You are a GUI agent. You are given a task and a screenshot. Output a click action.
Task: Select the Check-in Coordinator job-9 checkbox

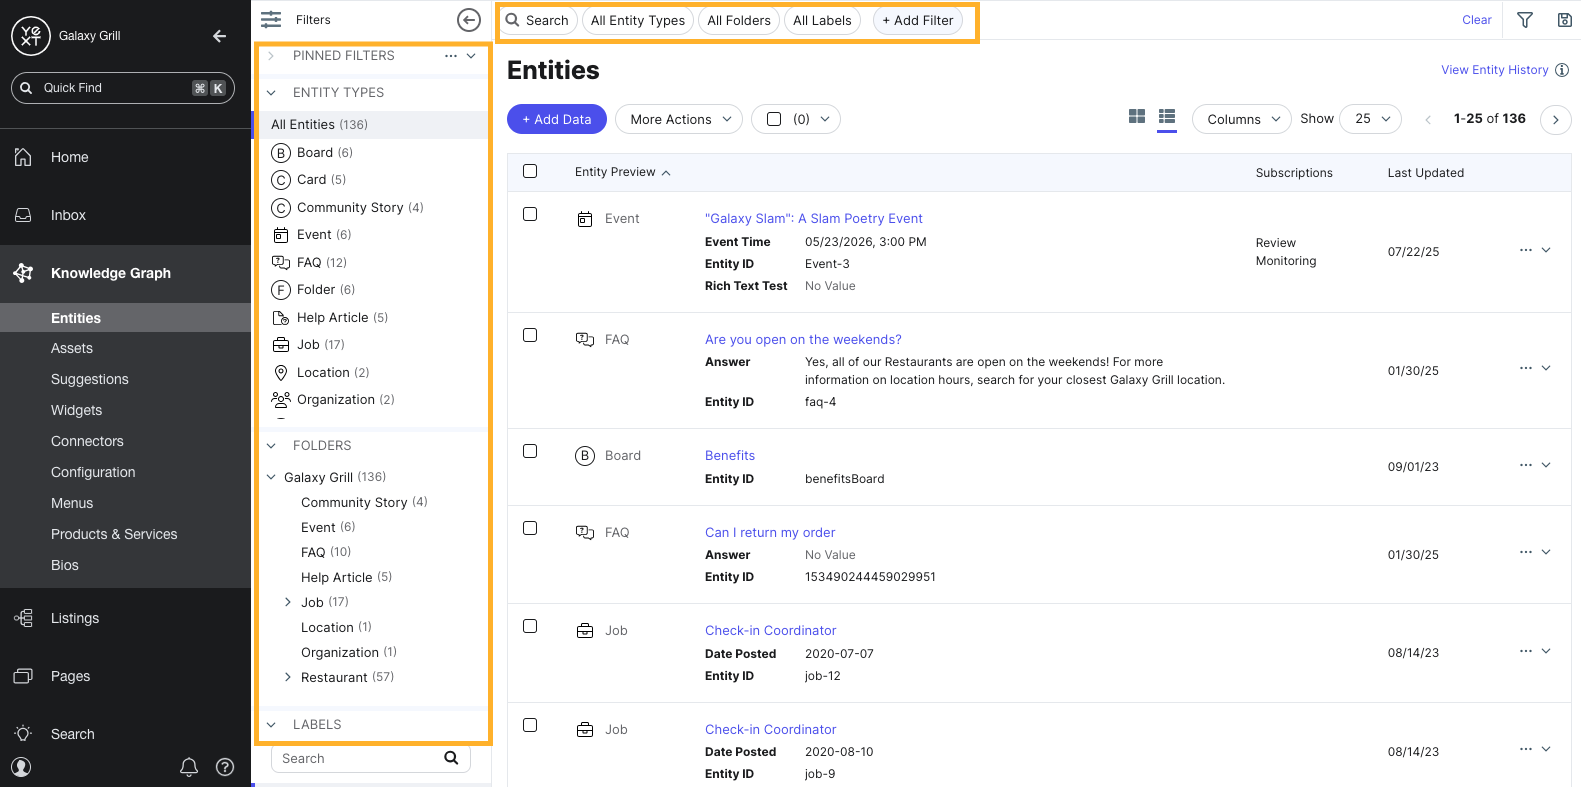click(x=530, y=725)
